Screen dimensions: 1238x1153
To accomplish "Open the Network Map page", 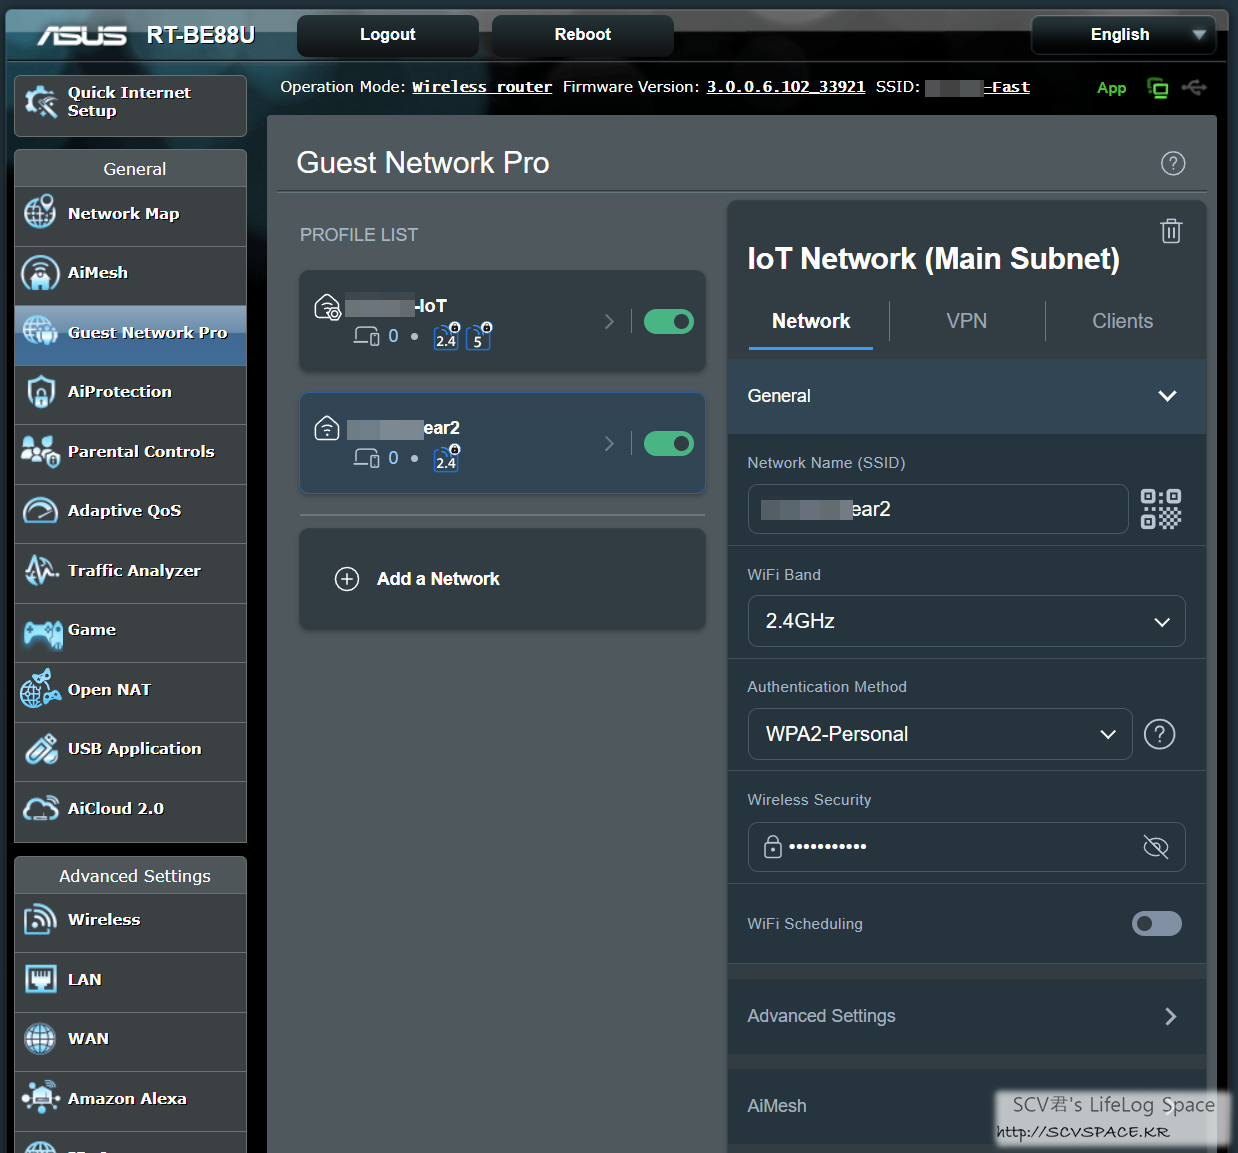I will [130, 215].
